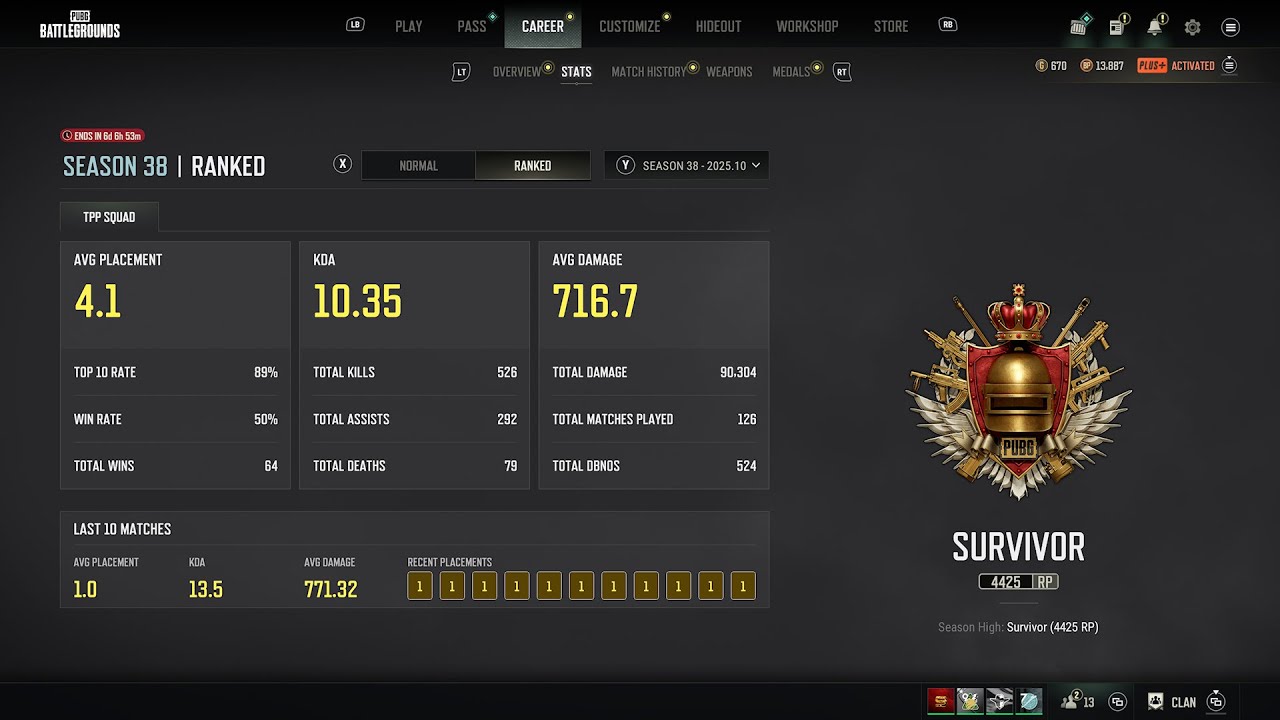The height and width of the screenshot is (720, 1280).
Task: Click the last recent placement box
Action: click(x=743, y=586)
